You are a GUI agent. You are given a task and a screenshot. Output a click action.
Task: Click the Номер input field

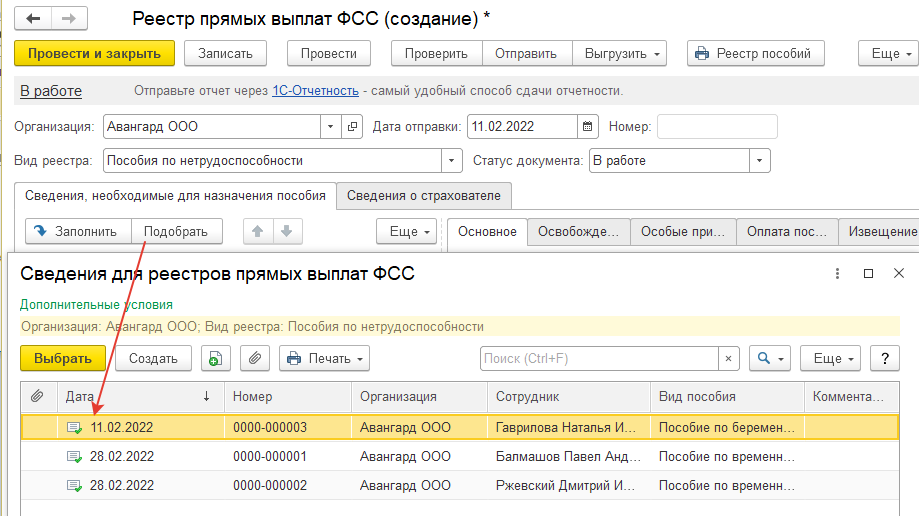[x=716, y=127]
